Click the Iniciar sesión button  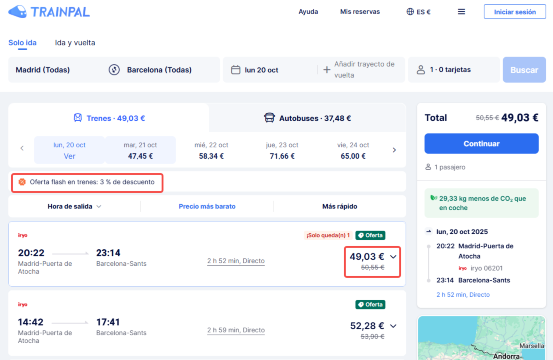click(515, 12)
